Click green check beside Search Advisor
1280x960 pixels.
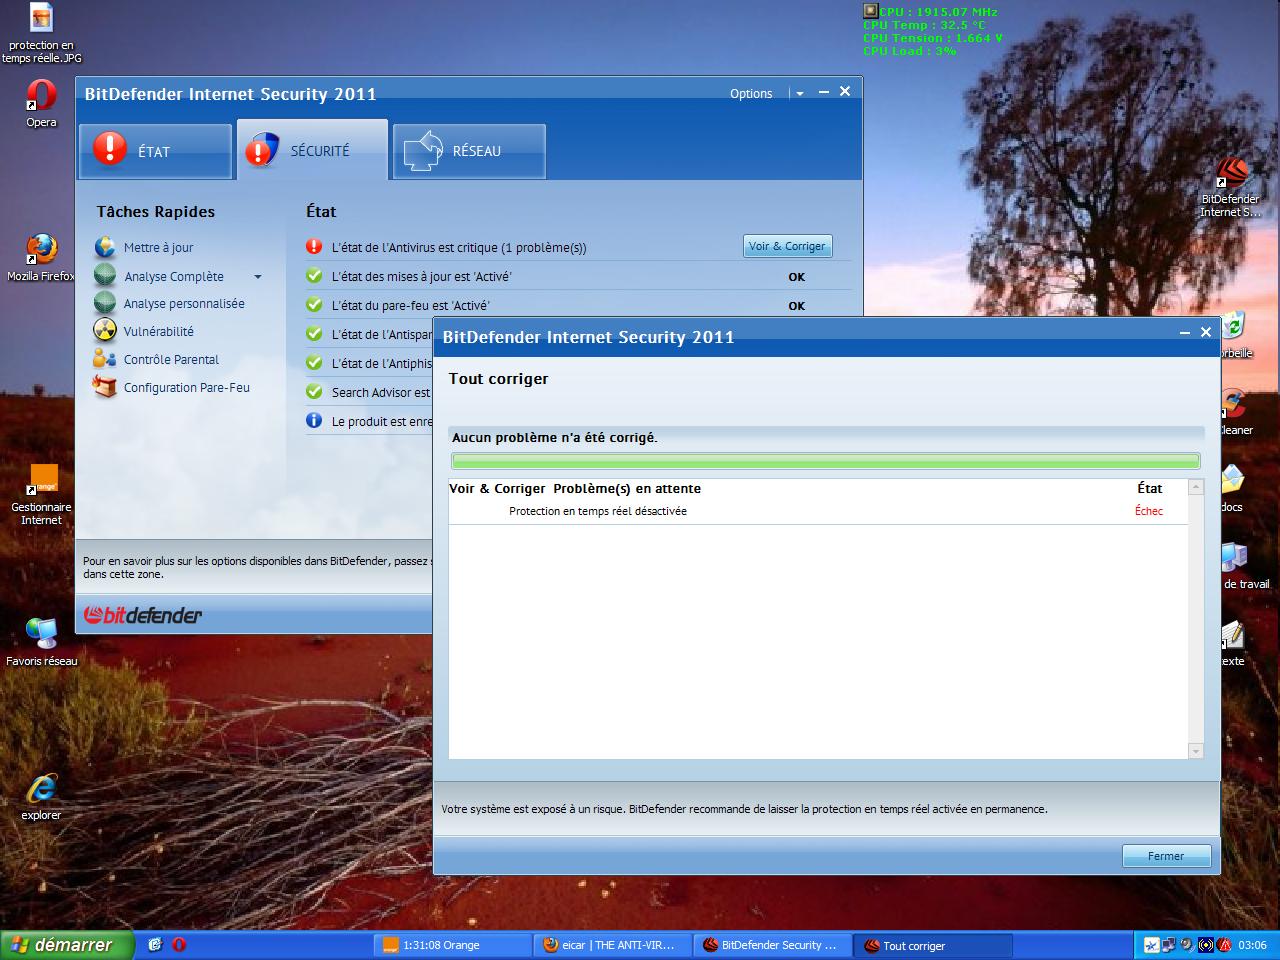(x=314, y=392)
